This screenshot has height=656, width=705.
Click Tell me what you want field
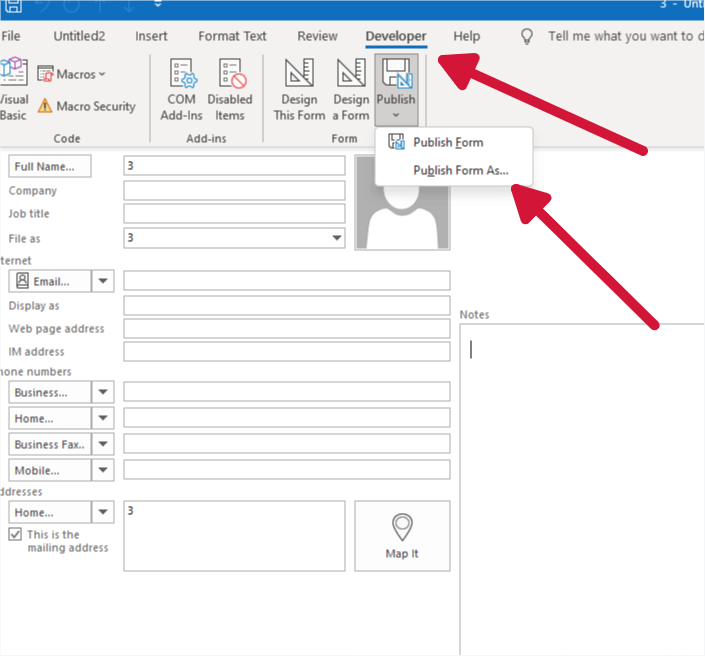(625, 36)
